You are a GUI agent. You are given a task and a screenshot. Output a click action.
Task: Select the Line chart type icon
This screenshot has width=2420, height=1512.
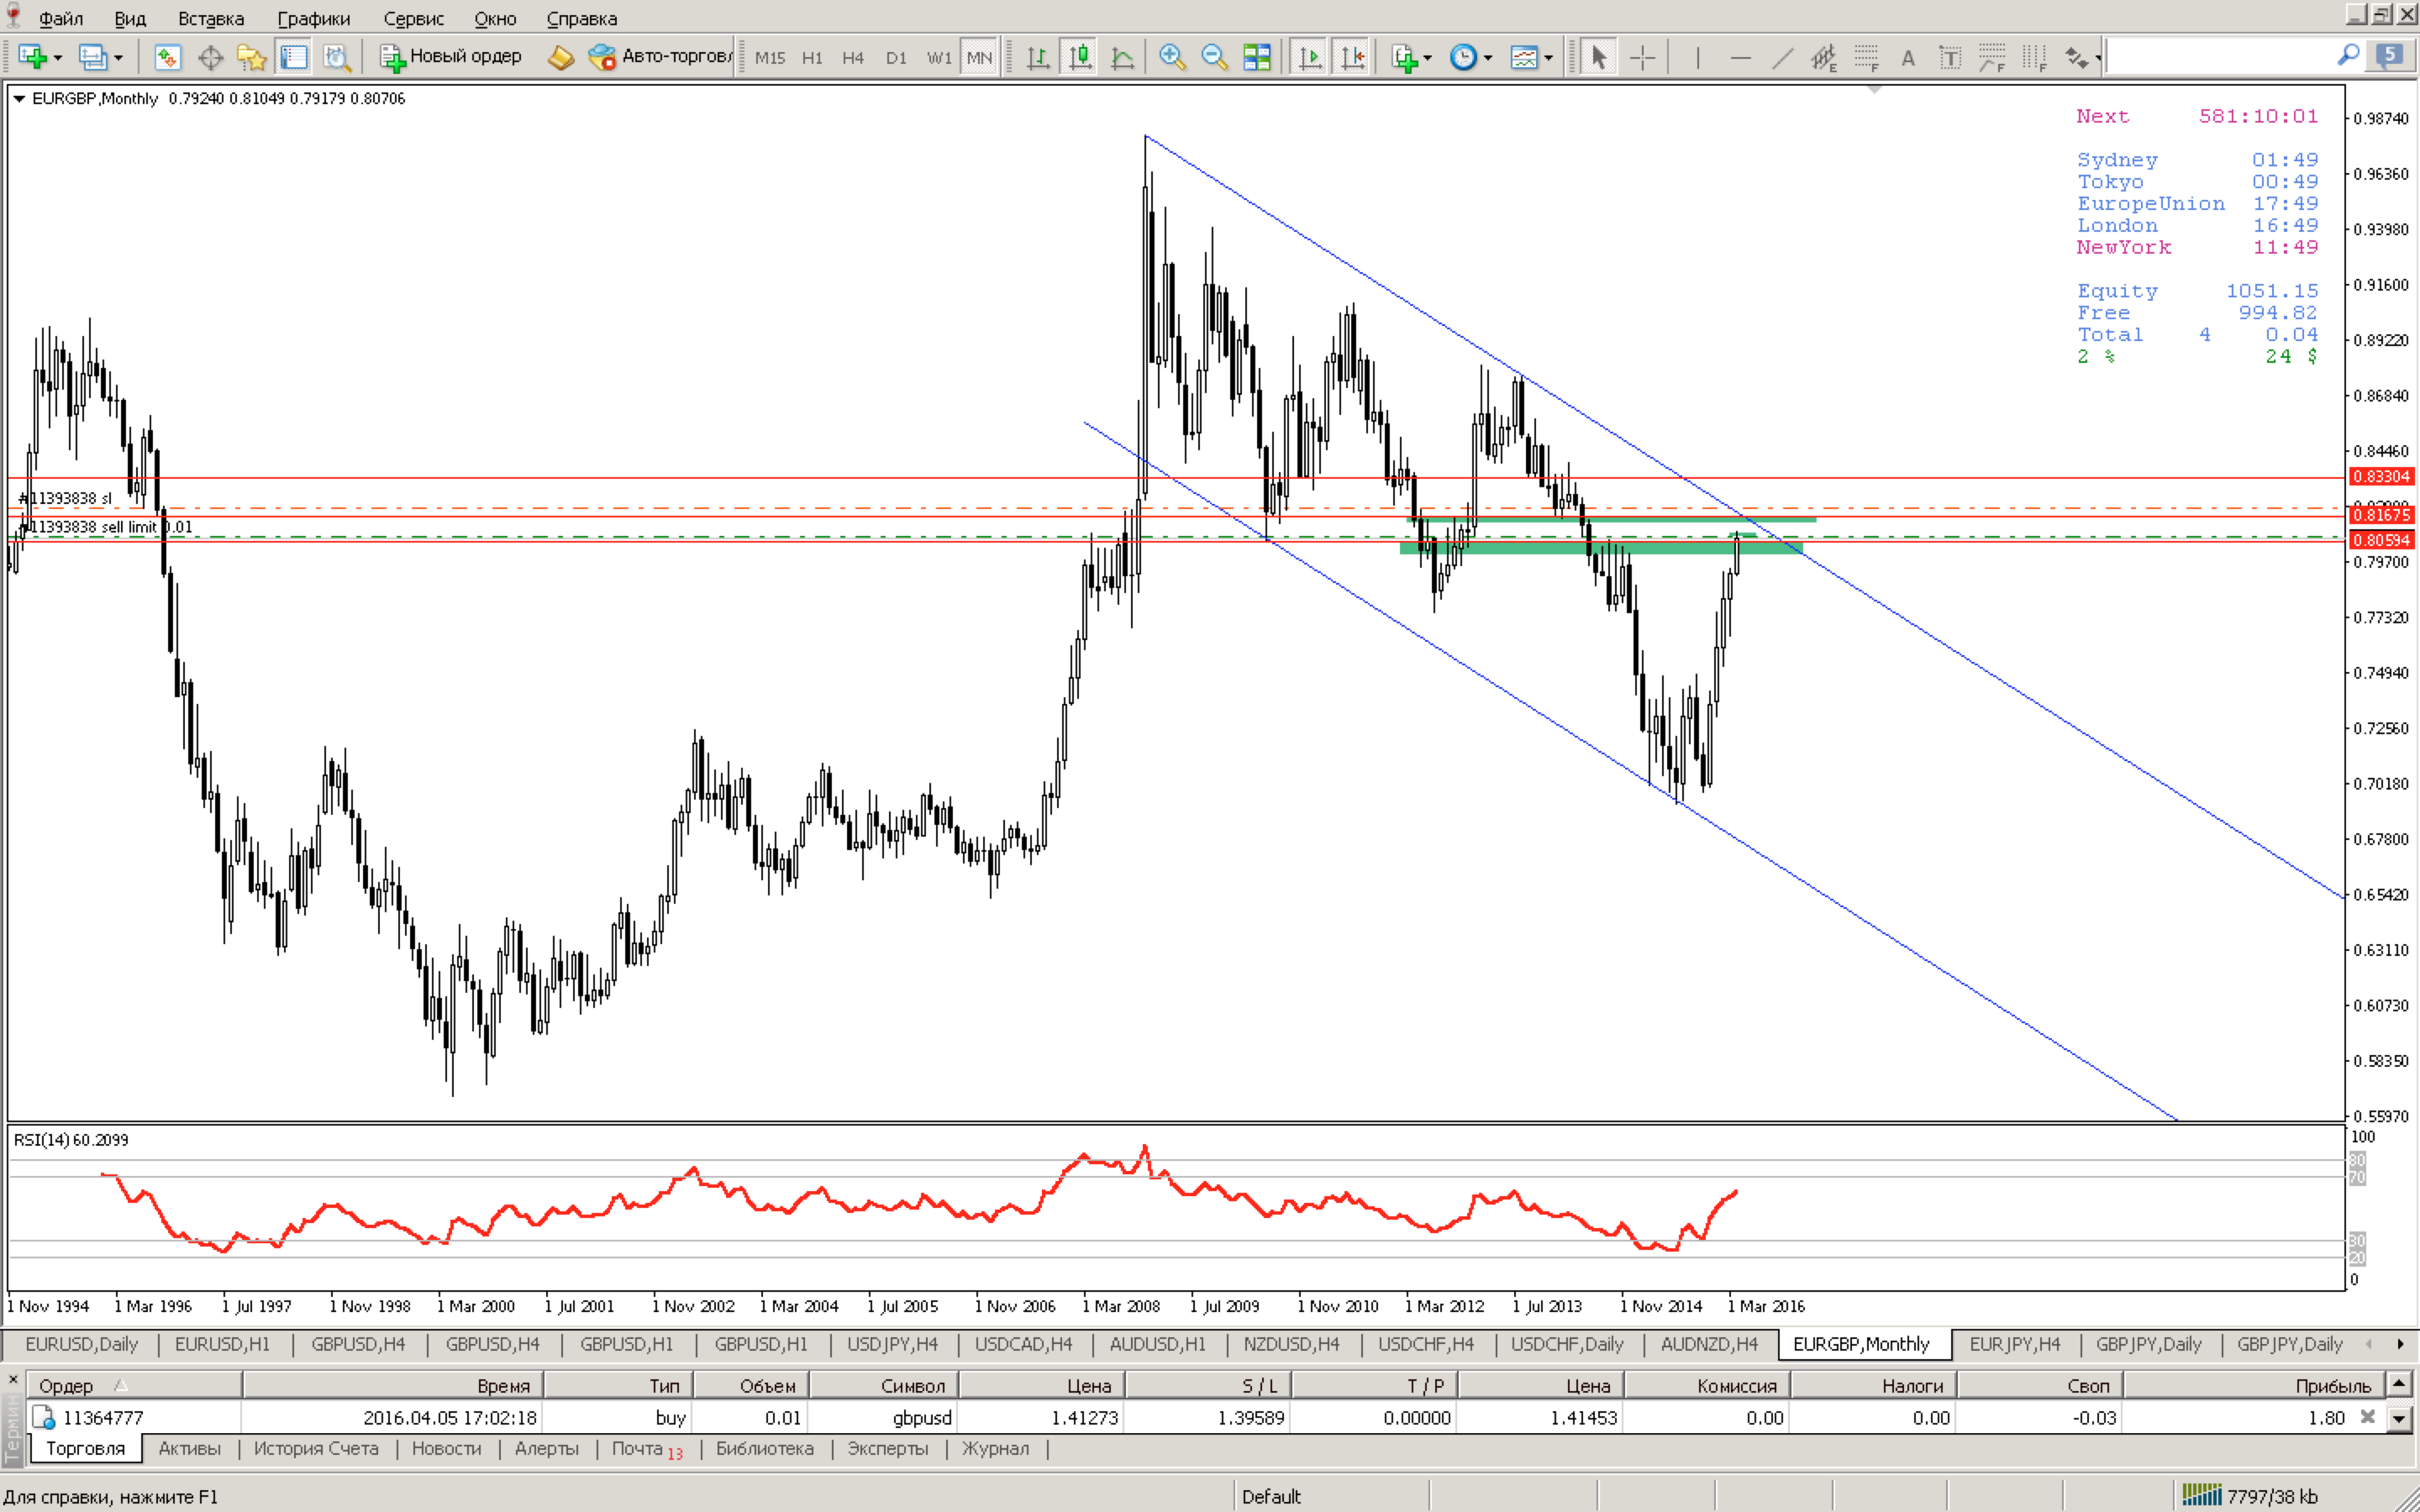click(1123, 57)
